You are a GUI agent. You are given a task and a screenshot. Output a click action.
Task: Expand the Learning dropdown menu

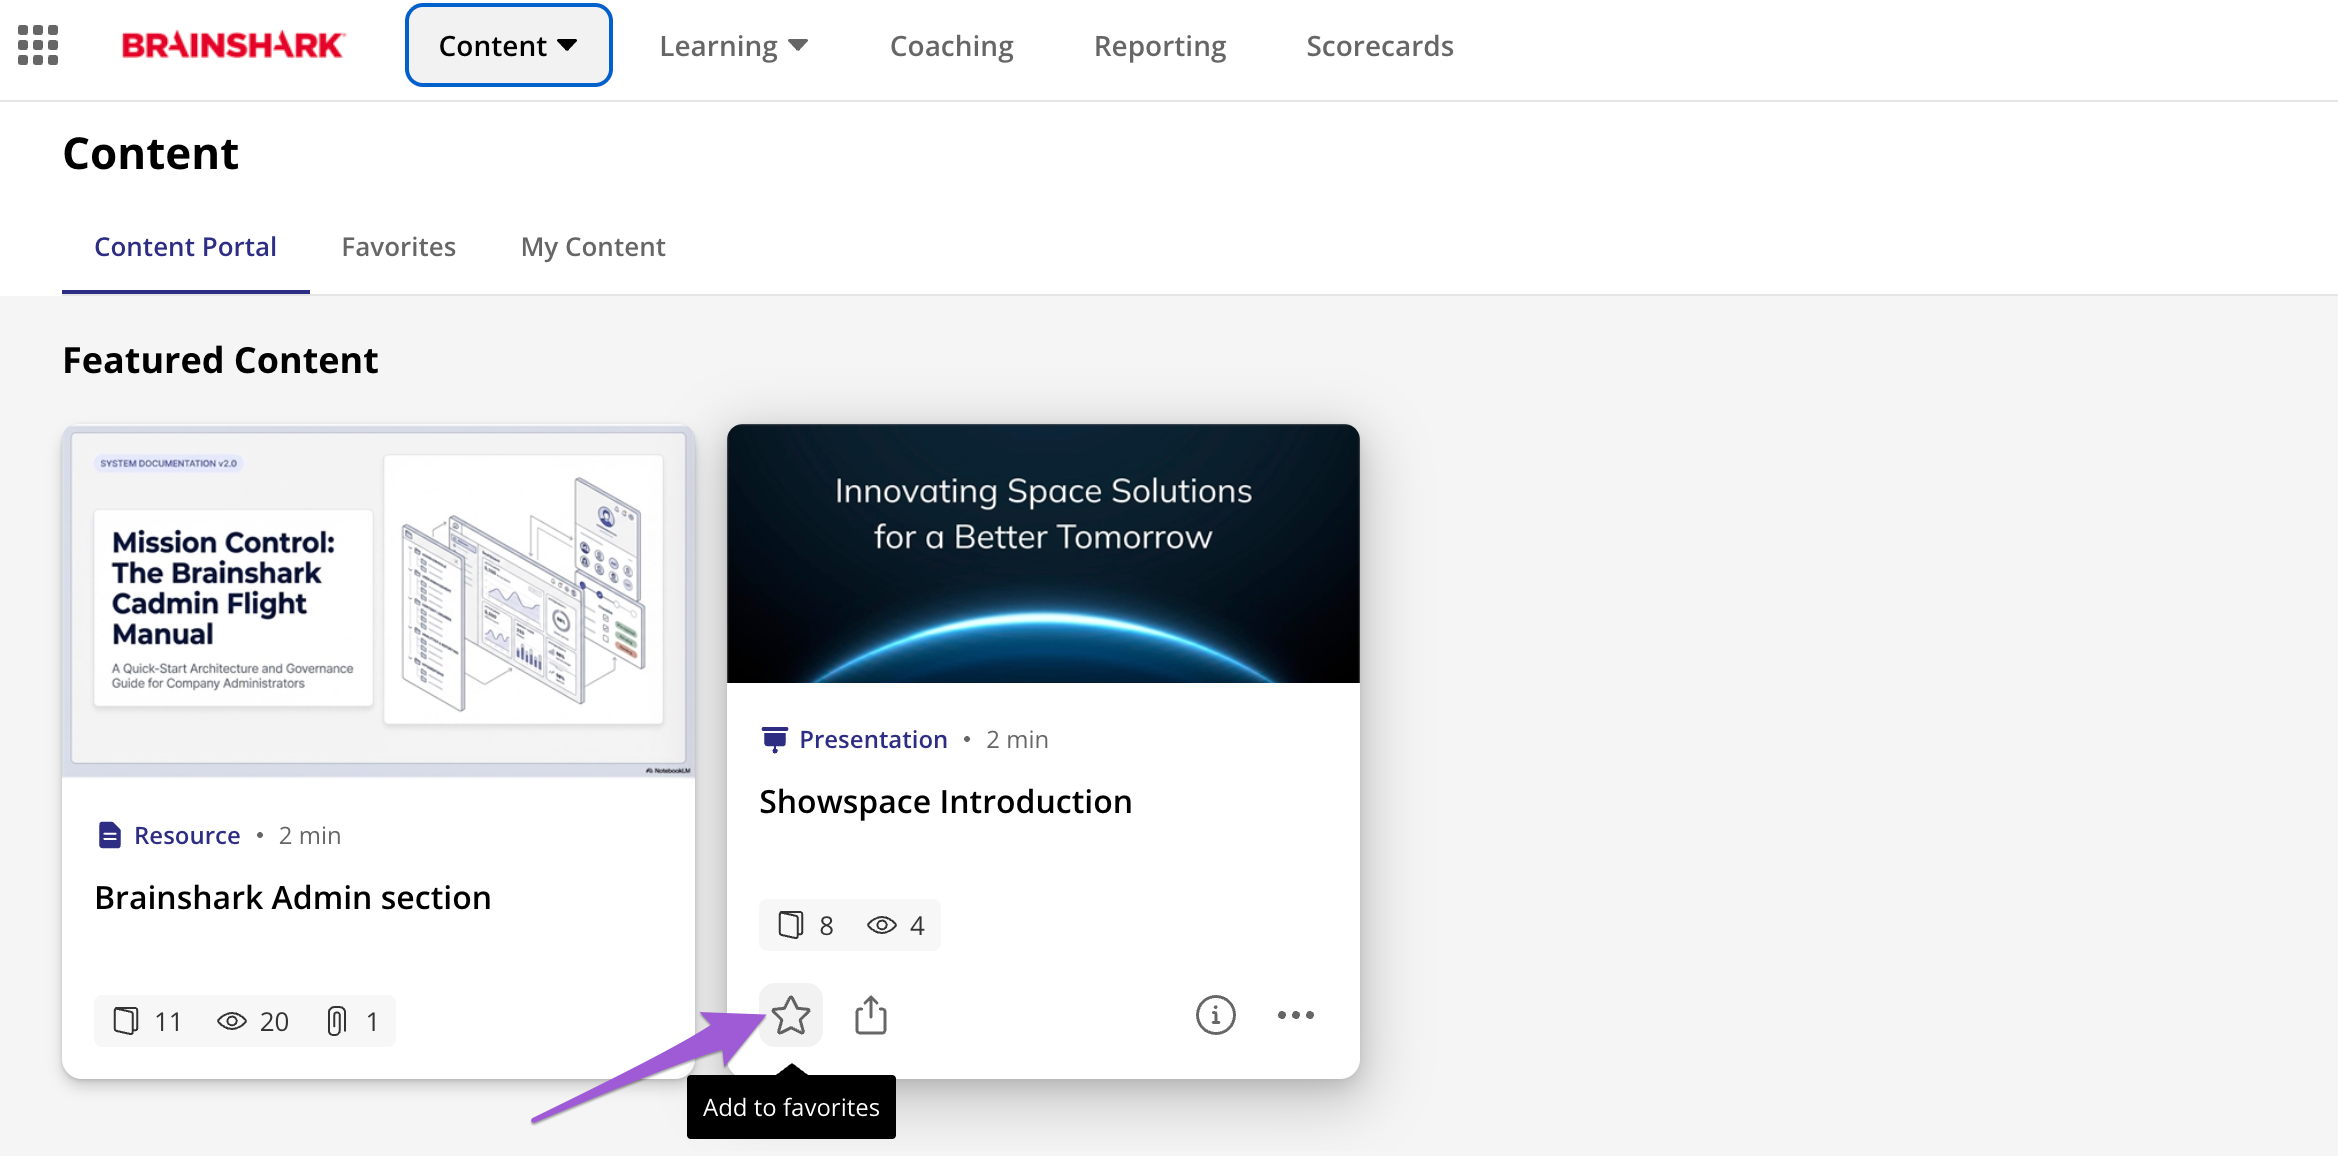point(734,46)
